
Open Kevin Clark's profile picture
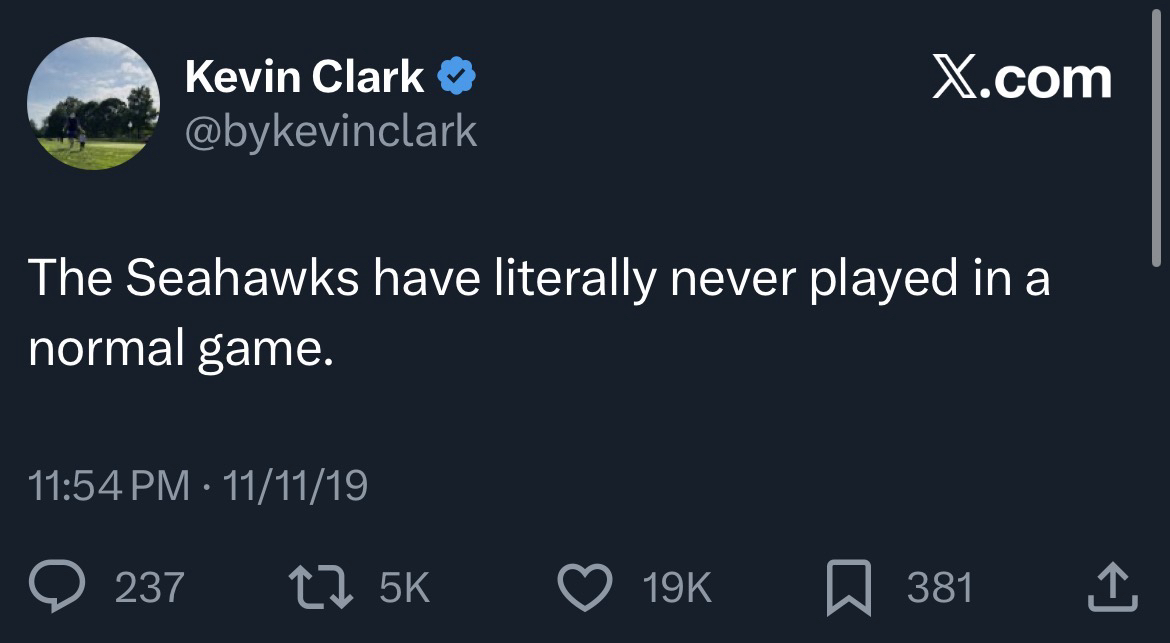coord(93,103)
